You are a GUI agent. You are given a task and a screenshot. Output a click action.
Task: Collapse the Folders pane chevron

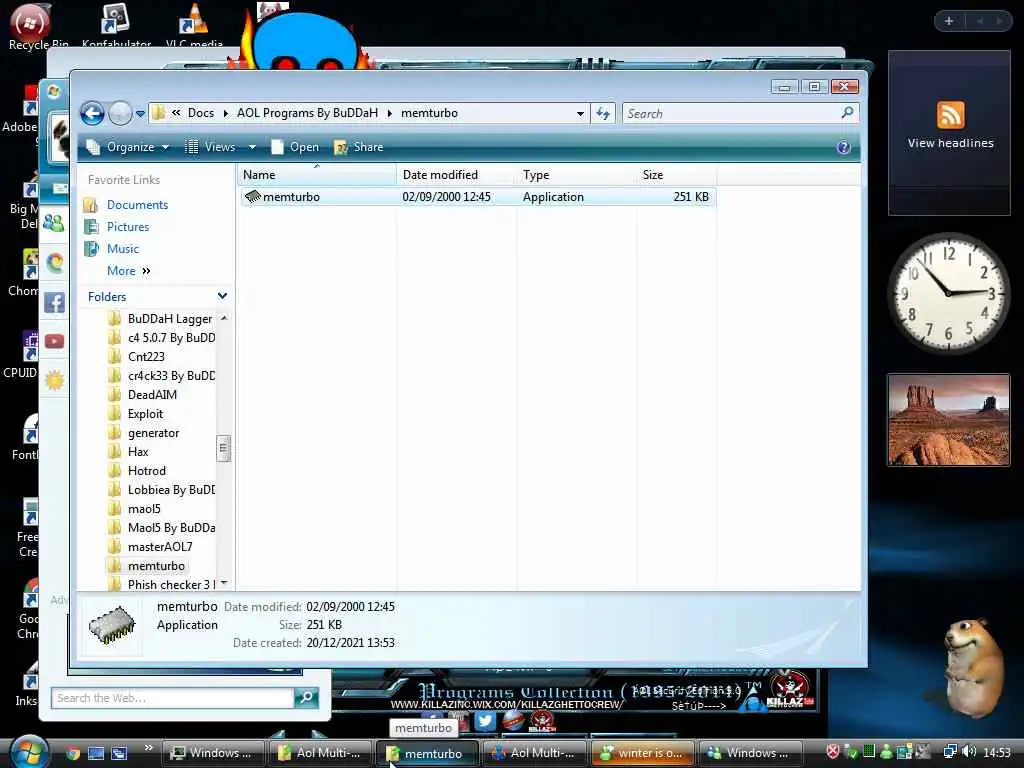pos(222,296)
